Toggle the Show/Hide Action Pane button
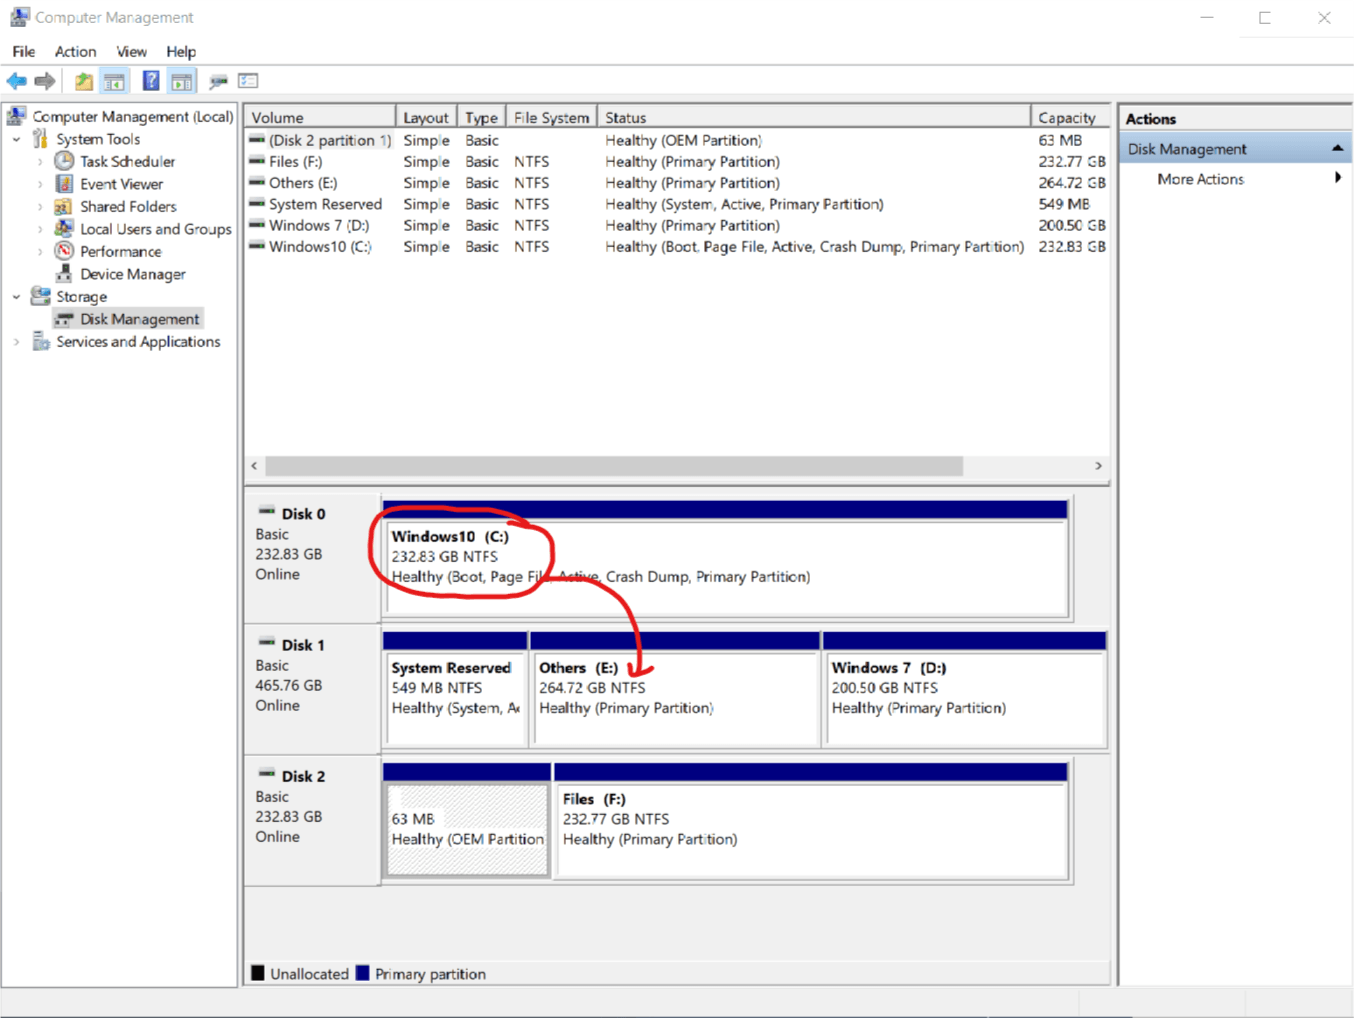This screenshot has height=1018, width=1354. pyautogui.click(x=182, y=81)
